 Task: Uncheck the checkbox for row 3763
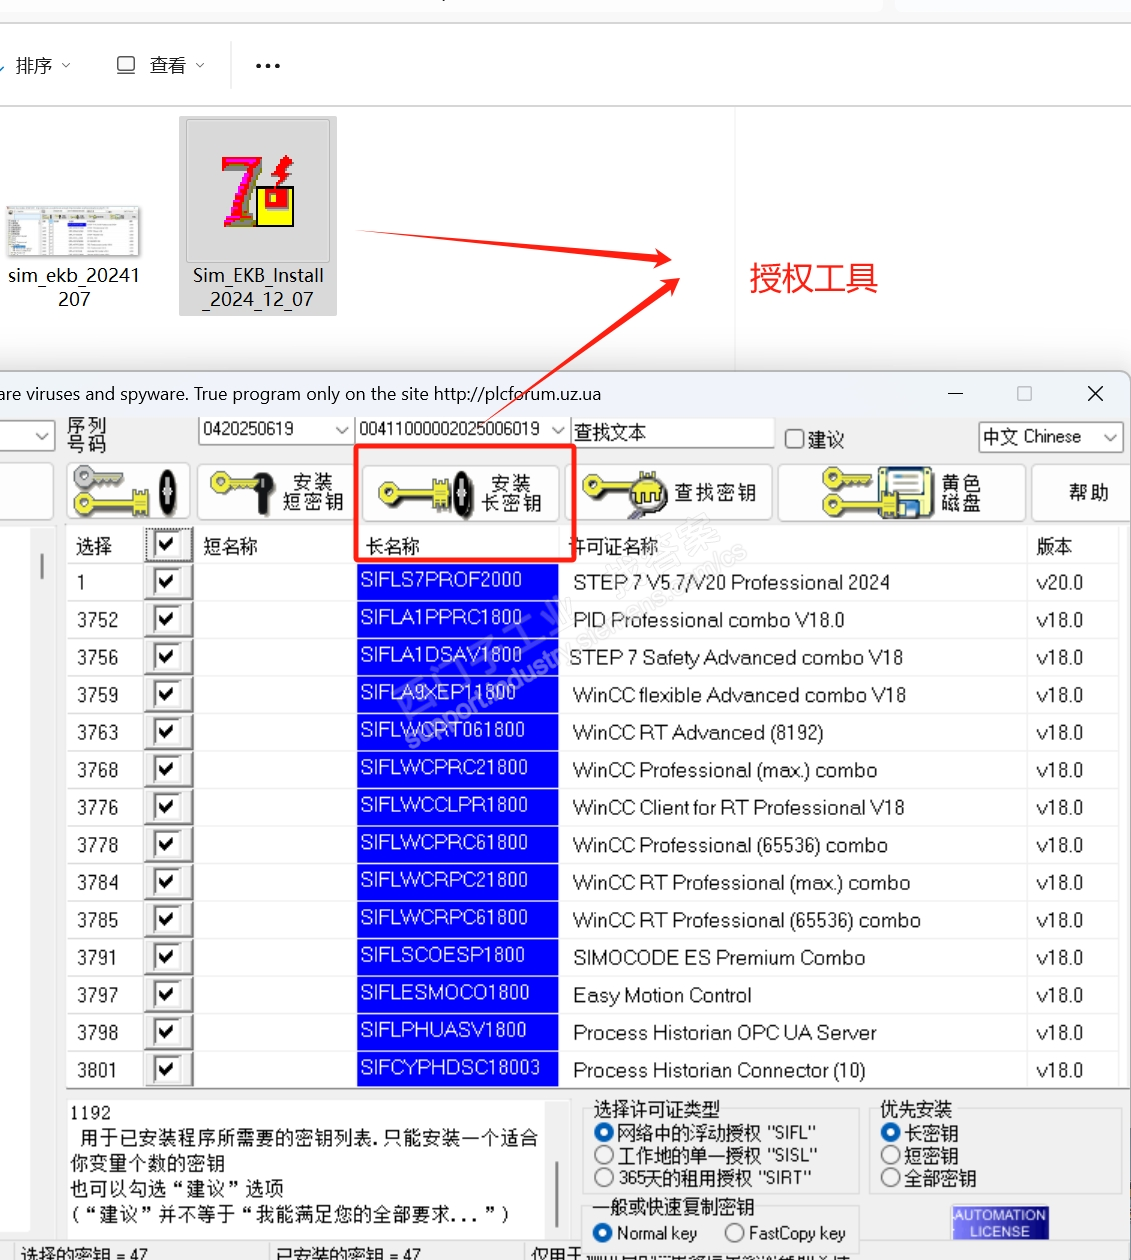click(x=167, y=732)
